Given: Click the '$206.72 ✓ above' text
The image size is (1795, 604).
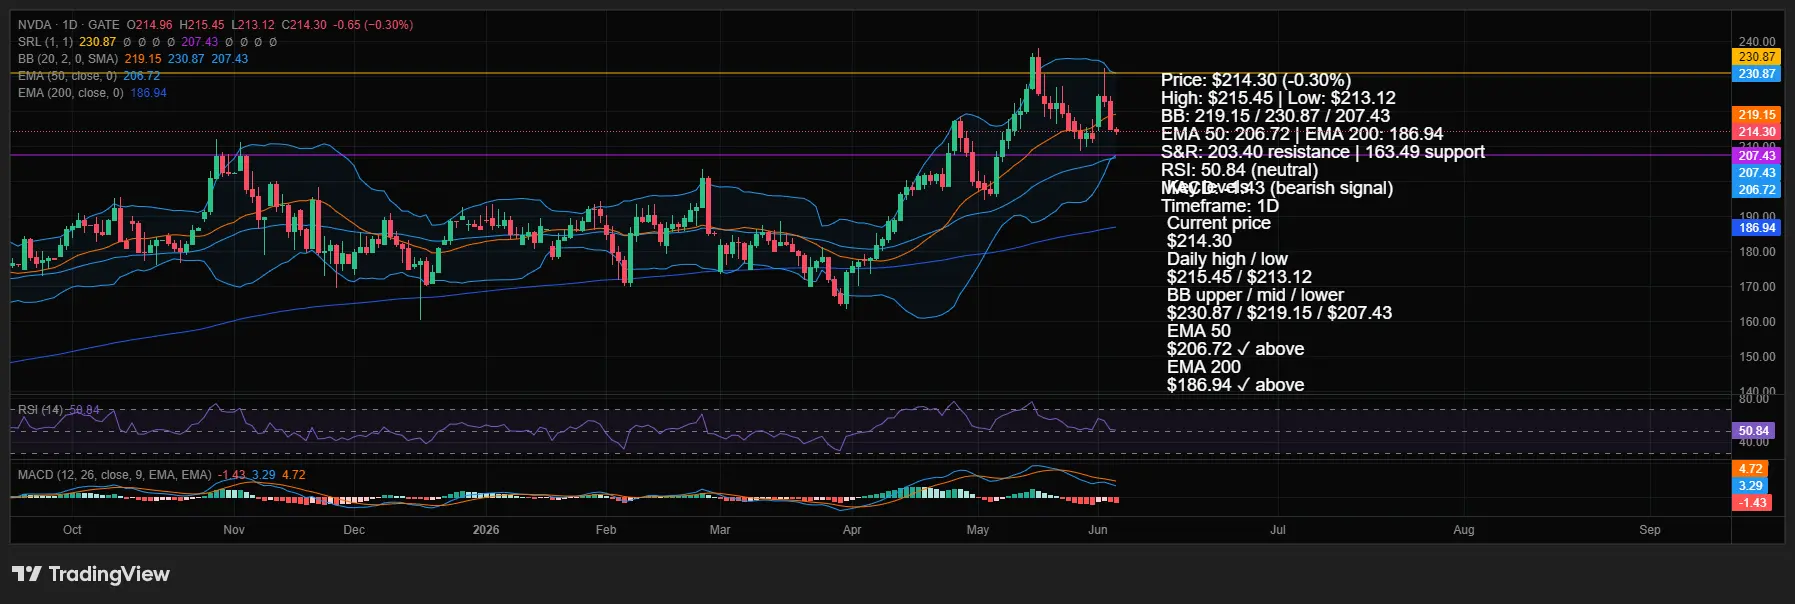Looking at the screenshot, I should point(1235,349).
